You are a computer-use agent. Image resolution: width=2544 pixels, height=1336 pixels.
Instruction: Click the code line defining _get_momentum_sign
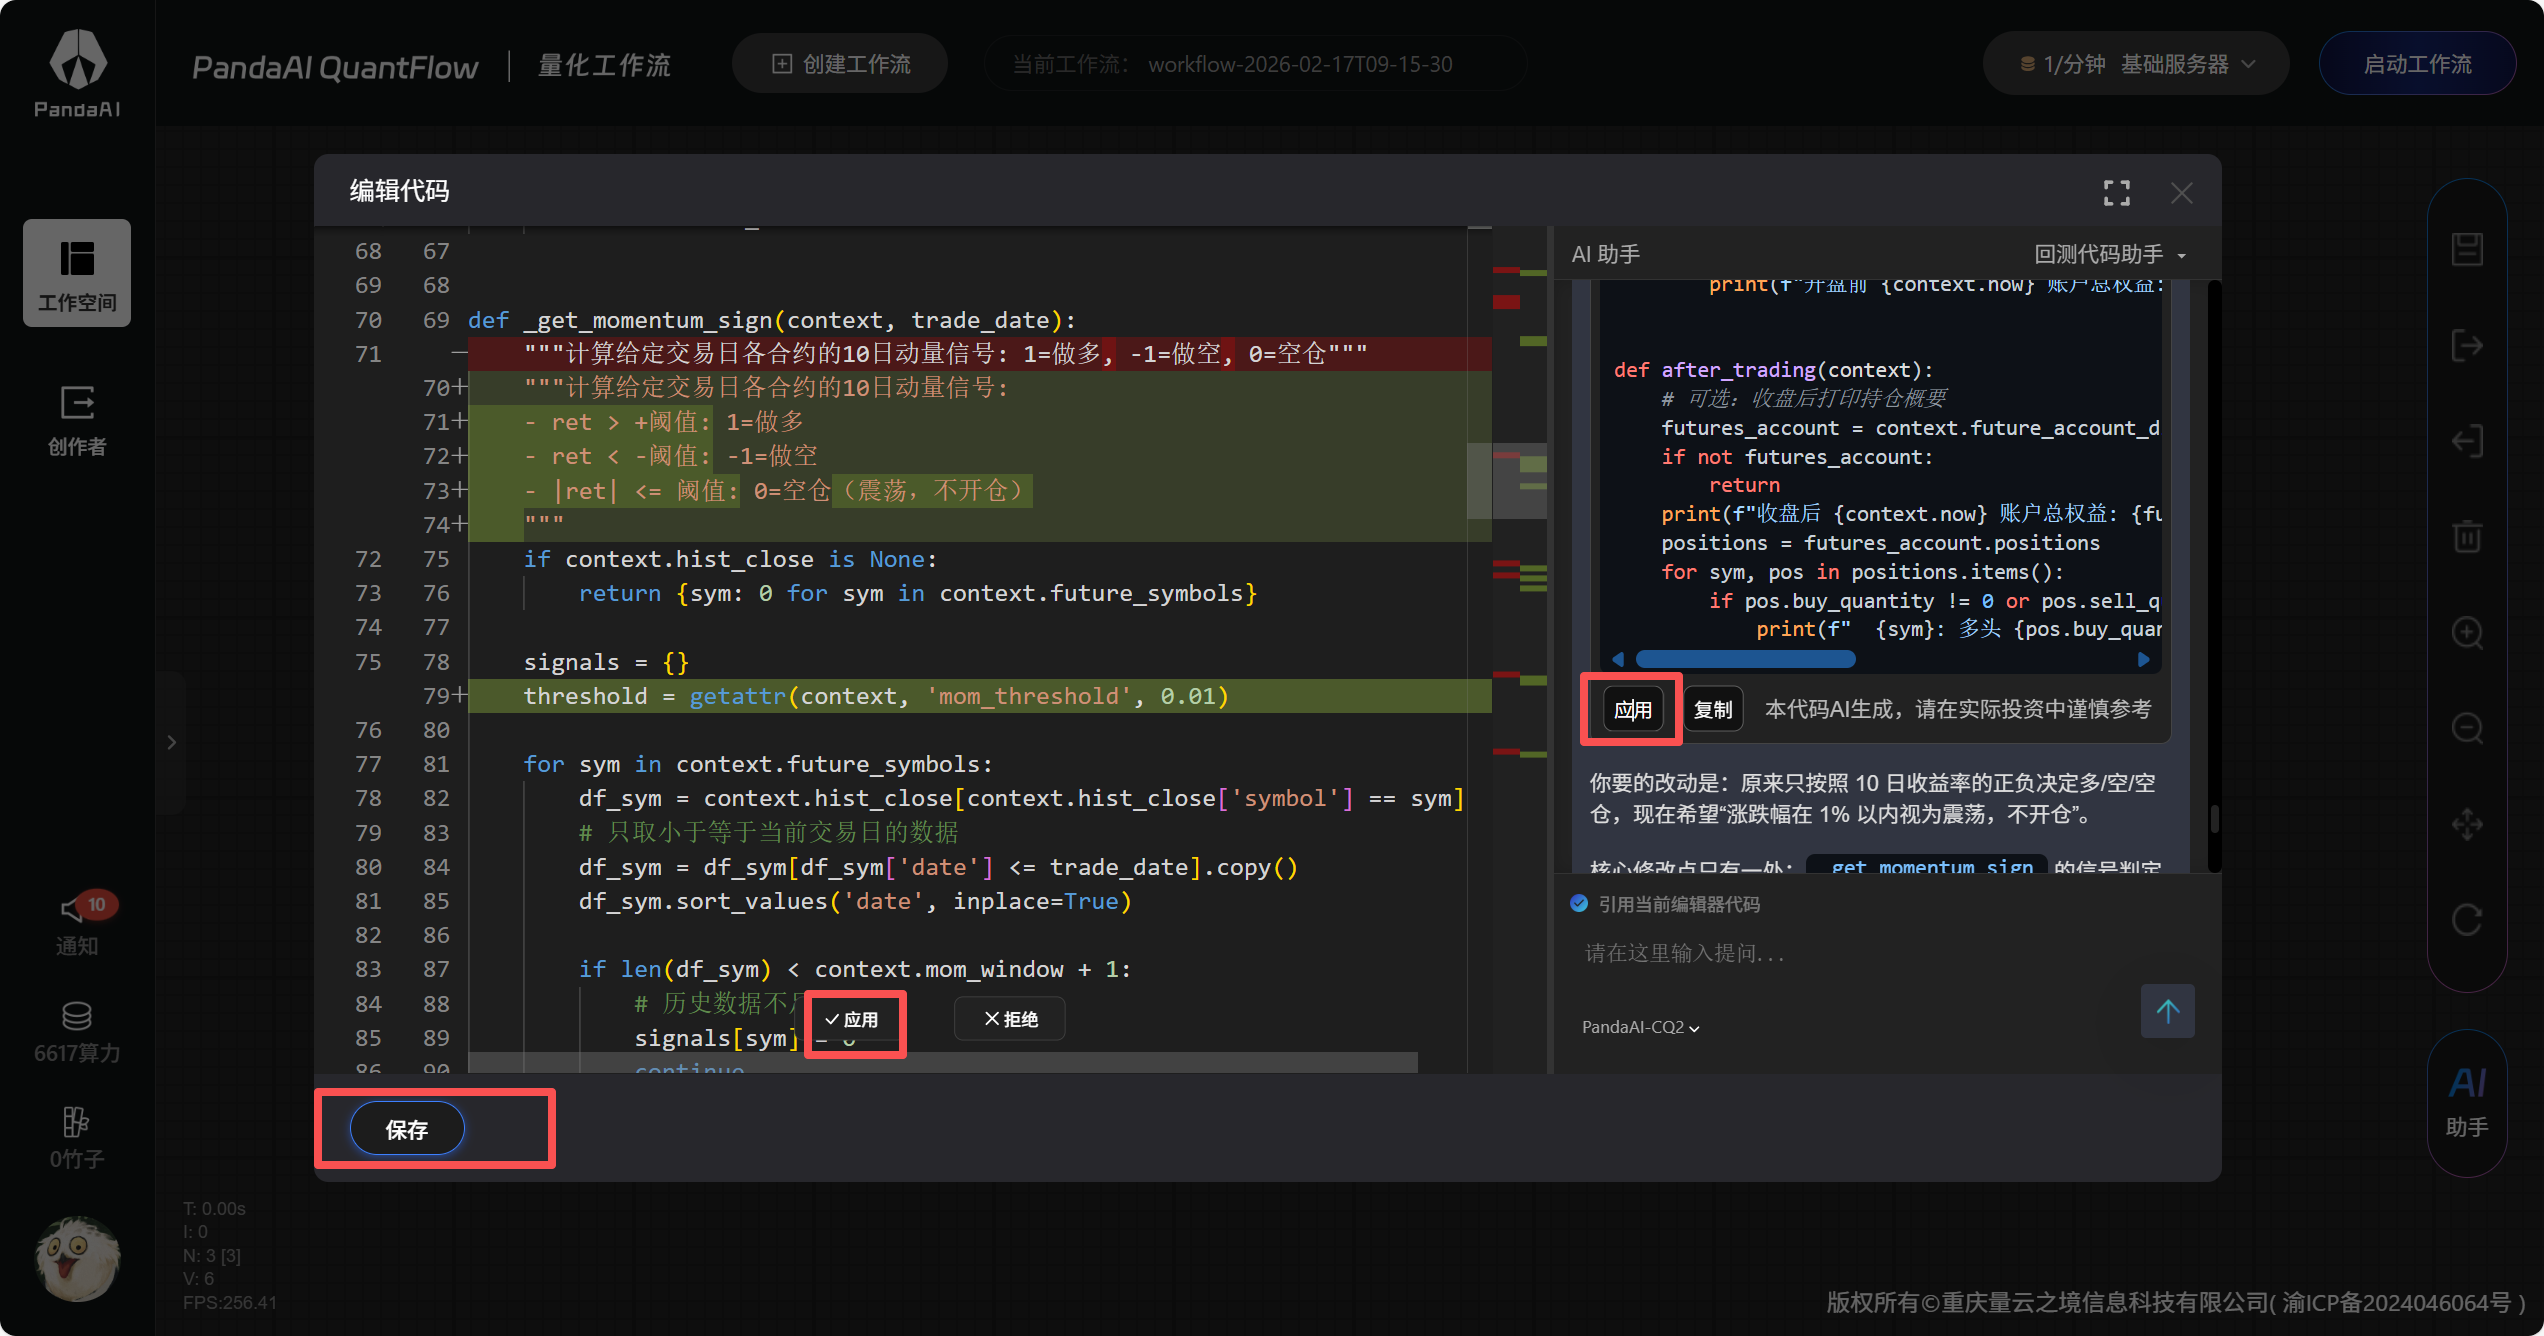pos(771,320)
